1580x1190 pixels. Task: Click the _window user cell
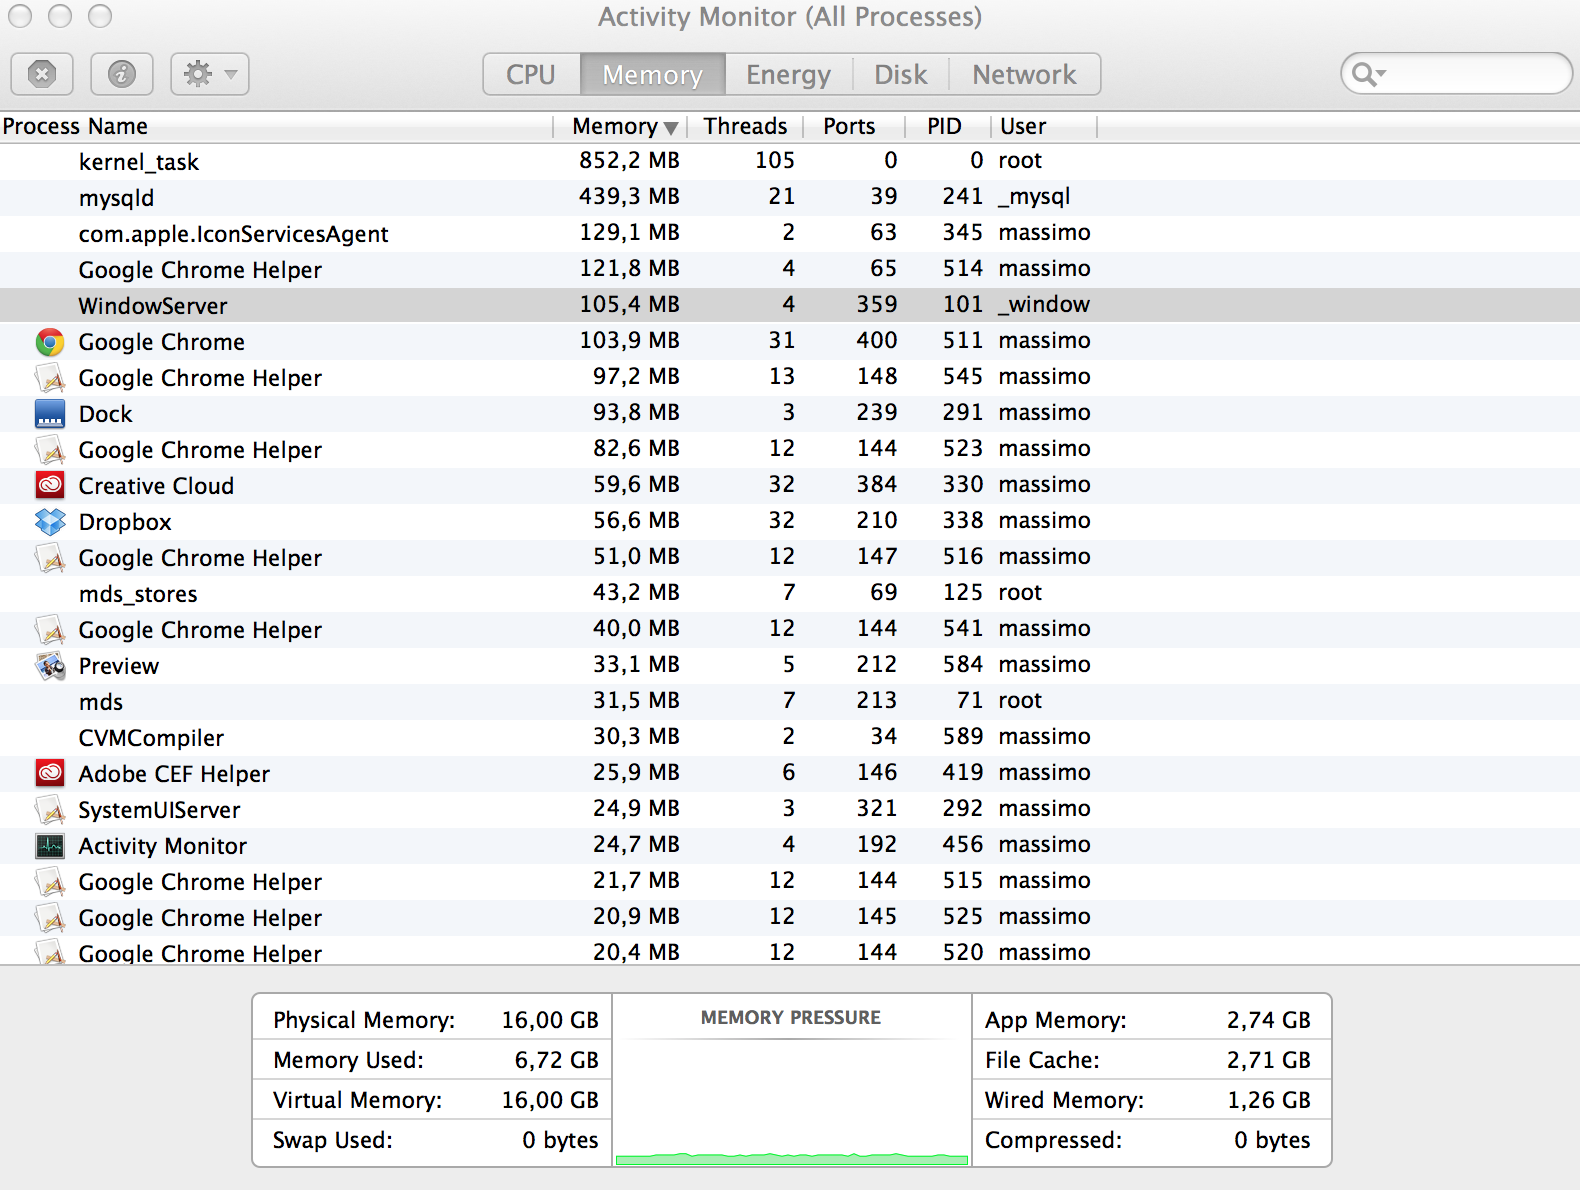point(1044,305)
